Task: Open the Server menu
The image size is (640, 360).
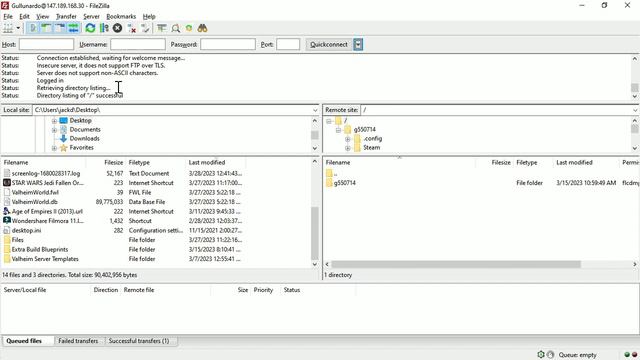Action: (91, 16)
